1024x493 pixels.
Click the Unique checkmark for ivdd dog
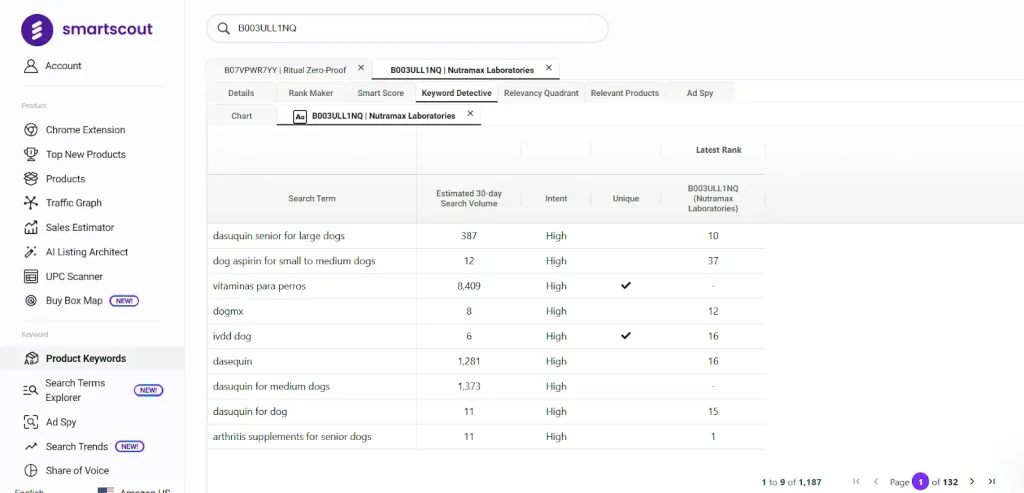pyautogui.click(x=626, y=336)
